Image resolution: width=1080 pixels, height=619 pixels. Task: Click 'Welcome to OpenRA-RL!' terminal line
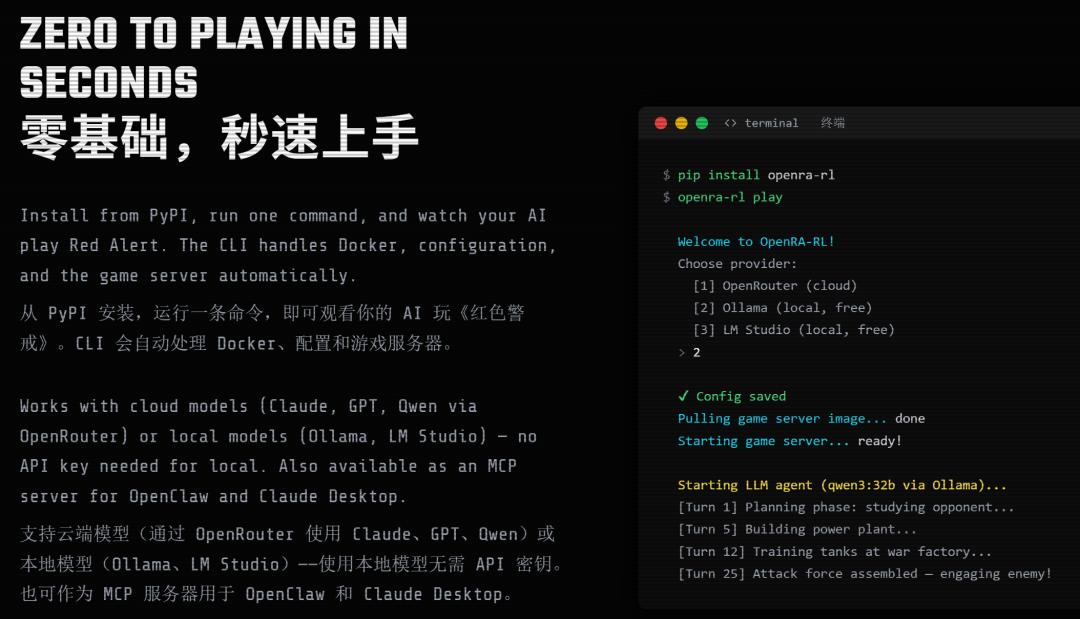(756, 242)
